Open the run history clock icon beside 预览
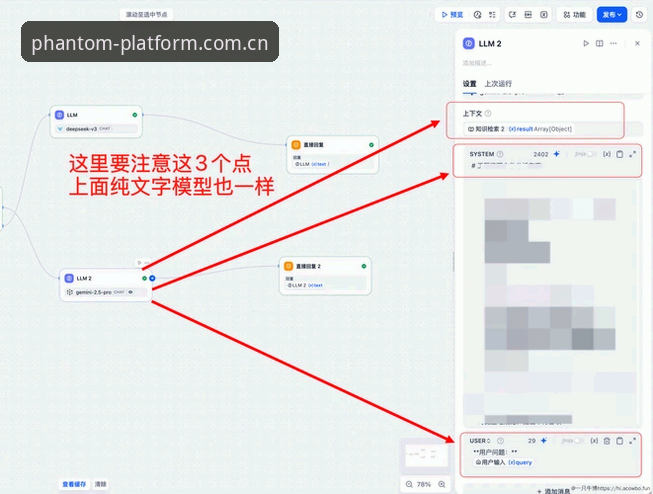The width and height of the screenshot is (653, 494). pos(478,15)
